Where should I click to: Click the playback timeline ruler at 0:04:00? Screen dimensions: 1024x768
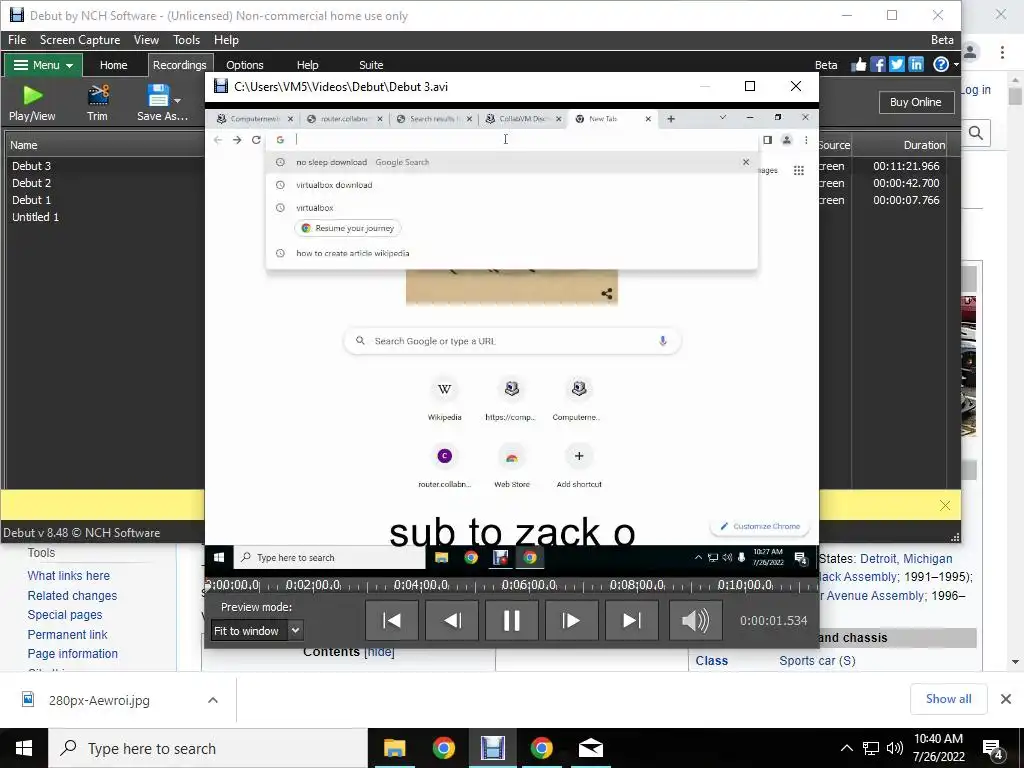tap(421, 585)
